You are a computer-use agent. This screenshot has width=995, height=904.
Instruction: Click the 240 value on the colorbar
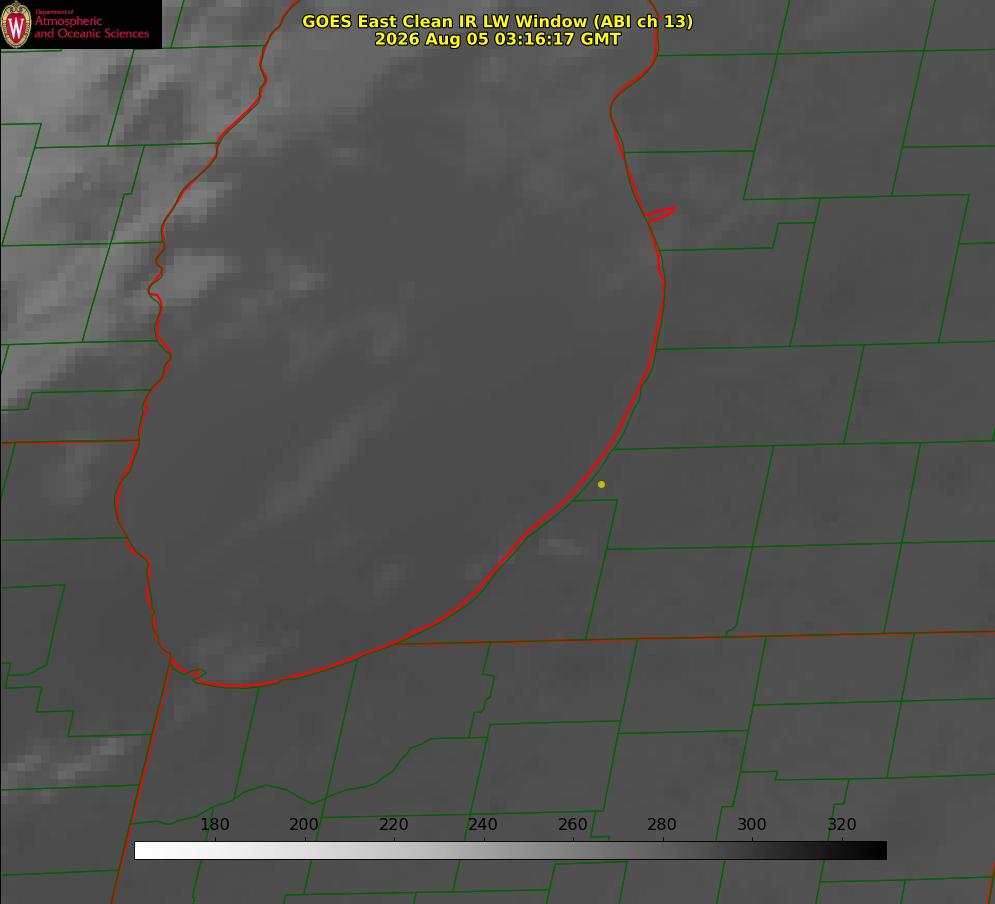click(483, 824)
